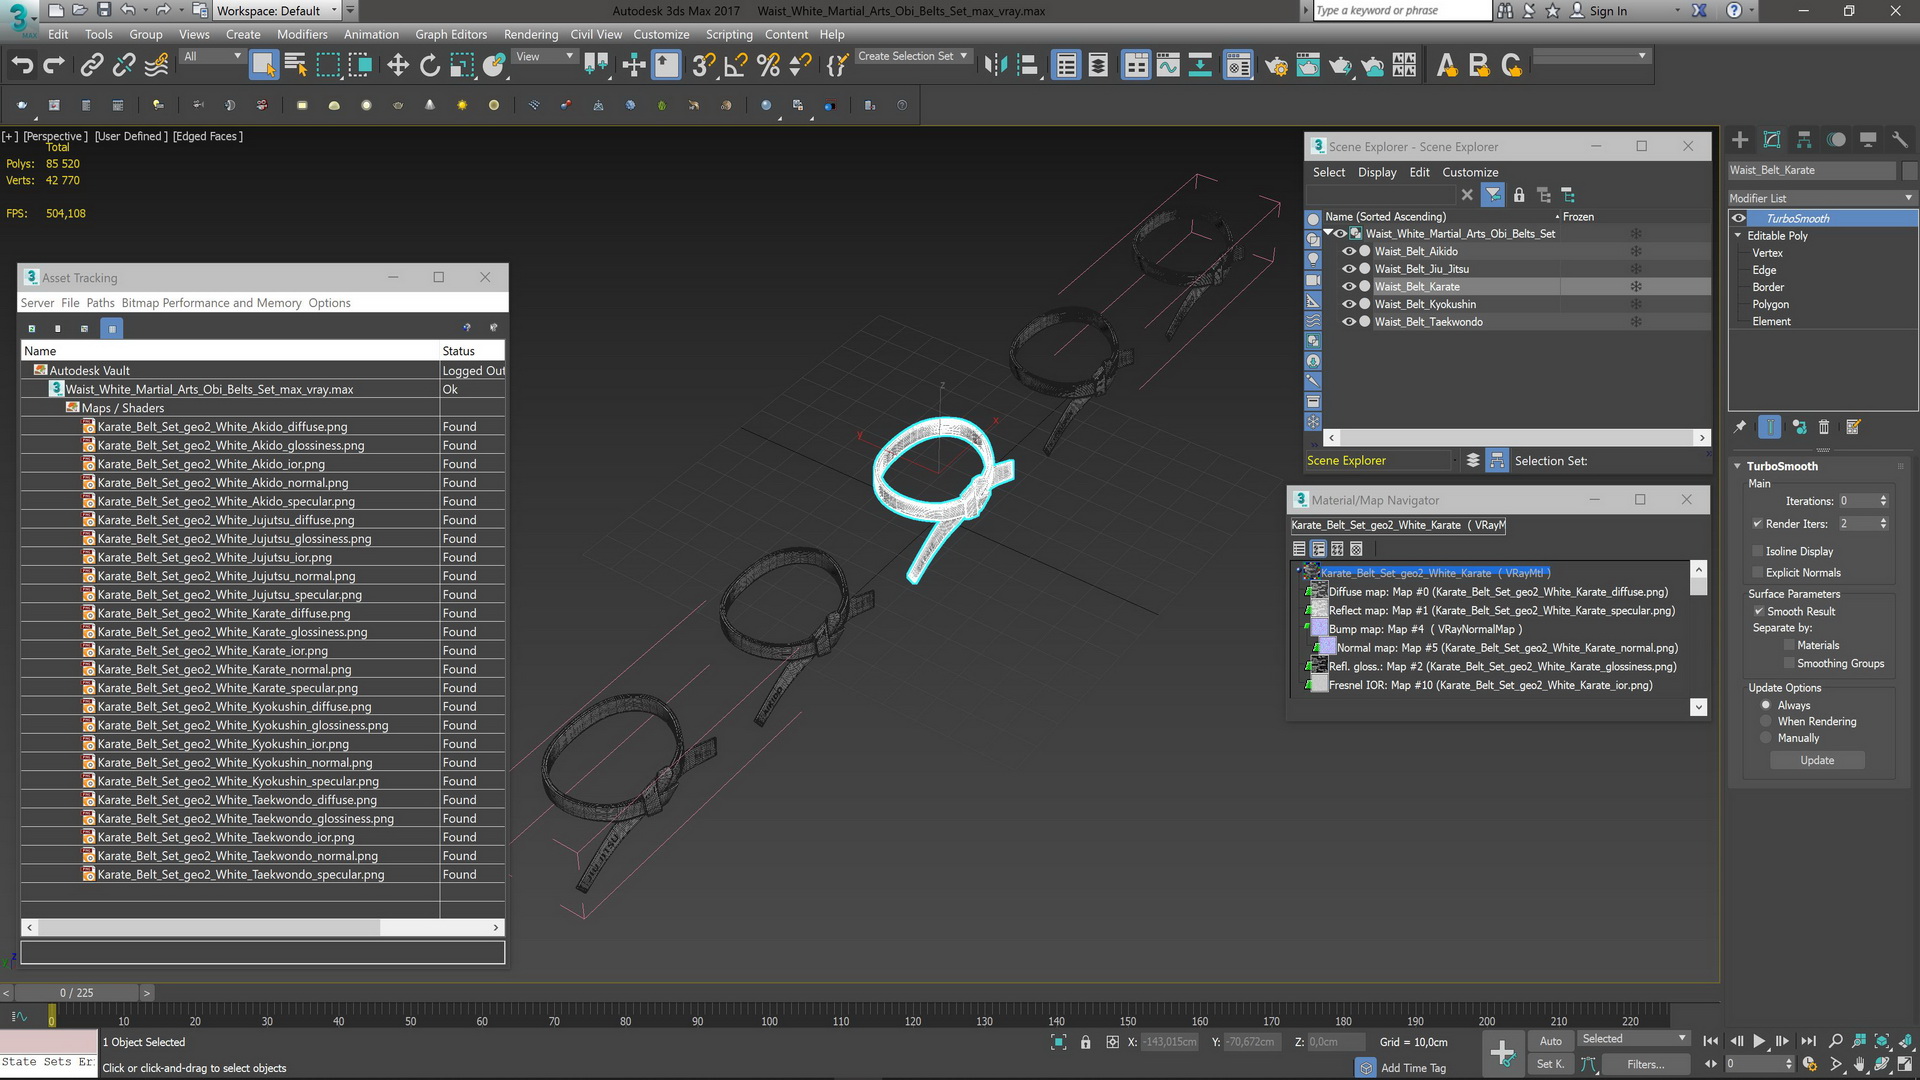Hide Waist_Belt_Aikido with its eye icon

[x=1348, y=251]
